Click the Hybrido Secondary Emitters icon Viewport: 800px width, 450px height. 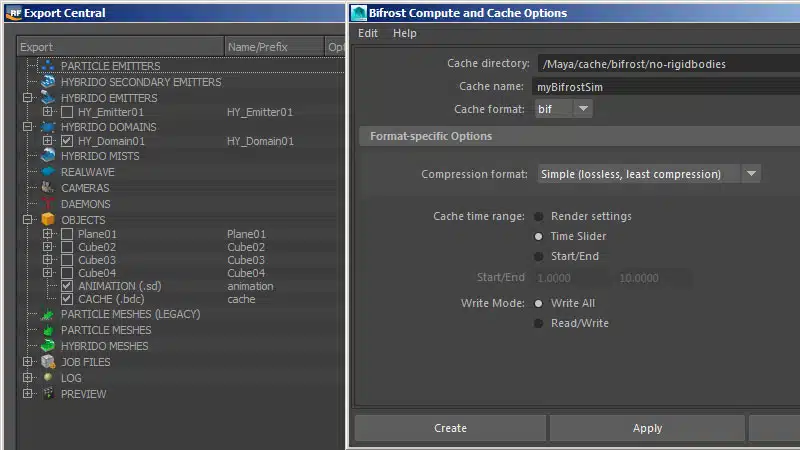[47, 82]
